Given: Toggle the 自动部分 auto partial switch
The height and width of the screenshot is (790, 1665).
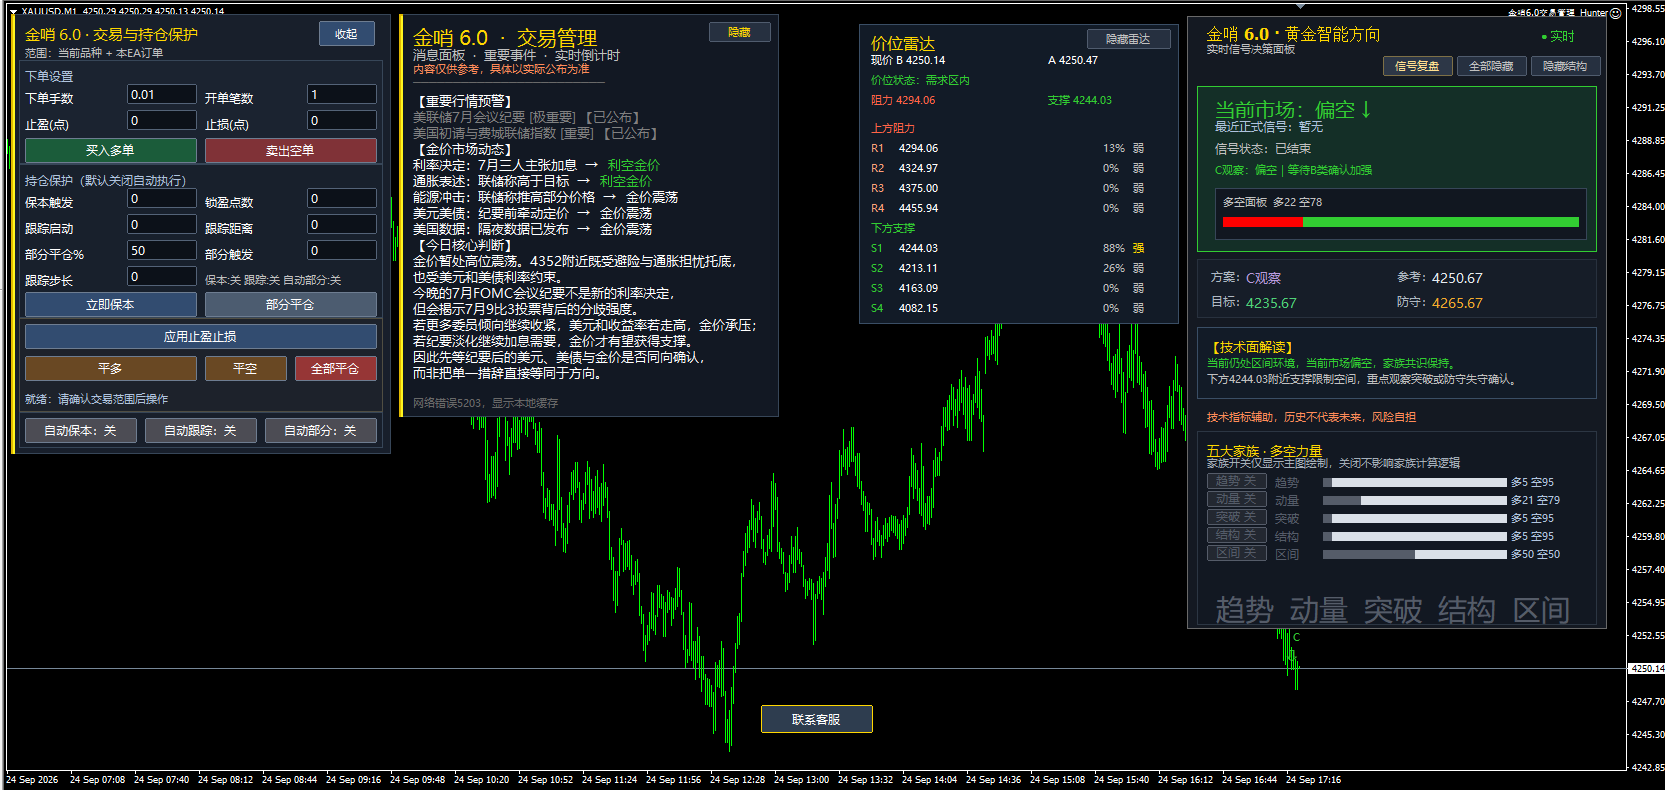Looking at the screenshot, I should pyautogui.click(x=320, y=430).
